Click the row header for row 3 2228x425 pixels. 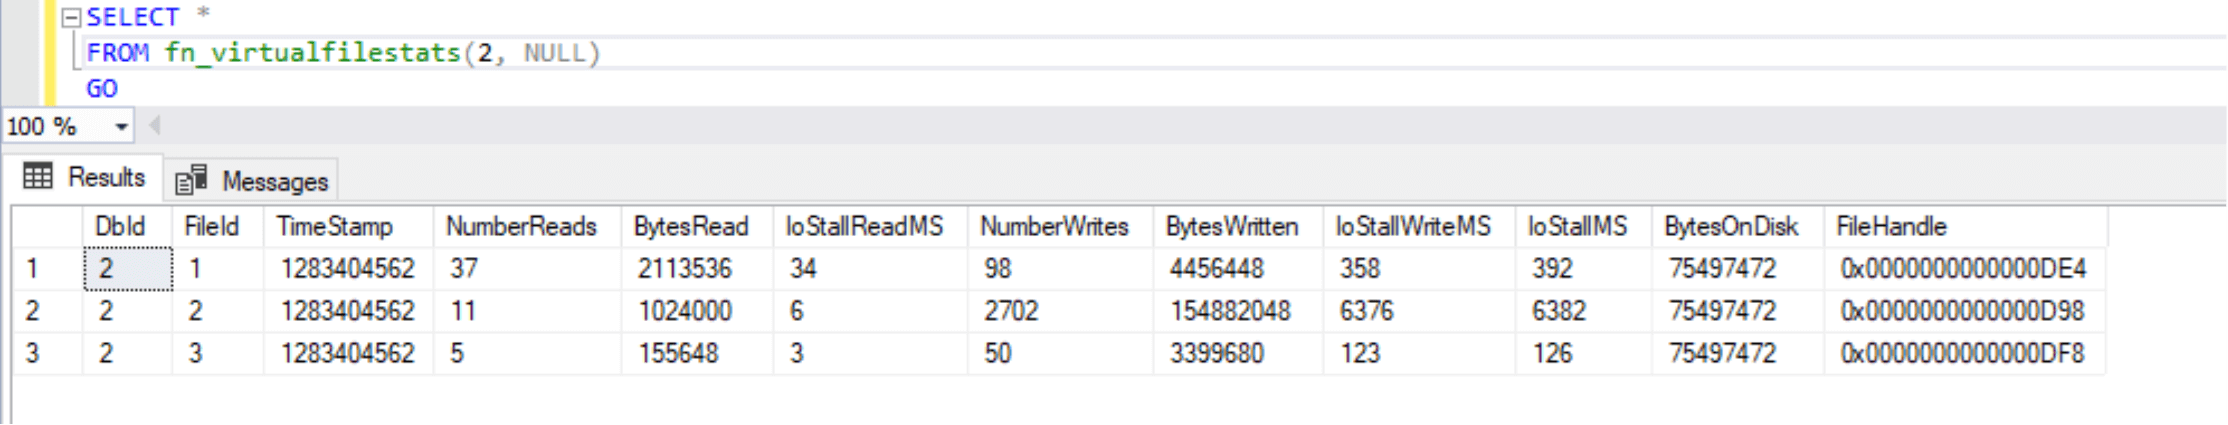tap(33, 353)
